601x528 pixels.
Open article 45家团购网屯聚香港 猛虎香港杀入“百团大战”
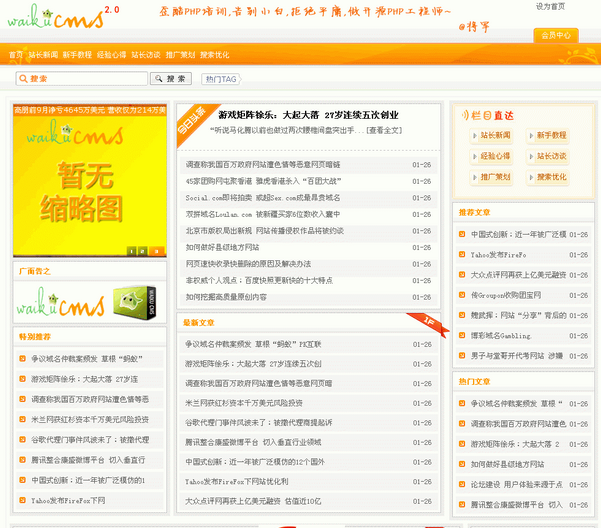(x=263, y=181)
